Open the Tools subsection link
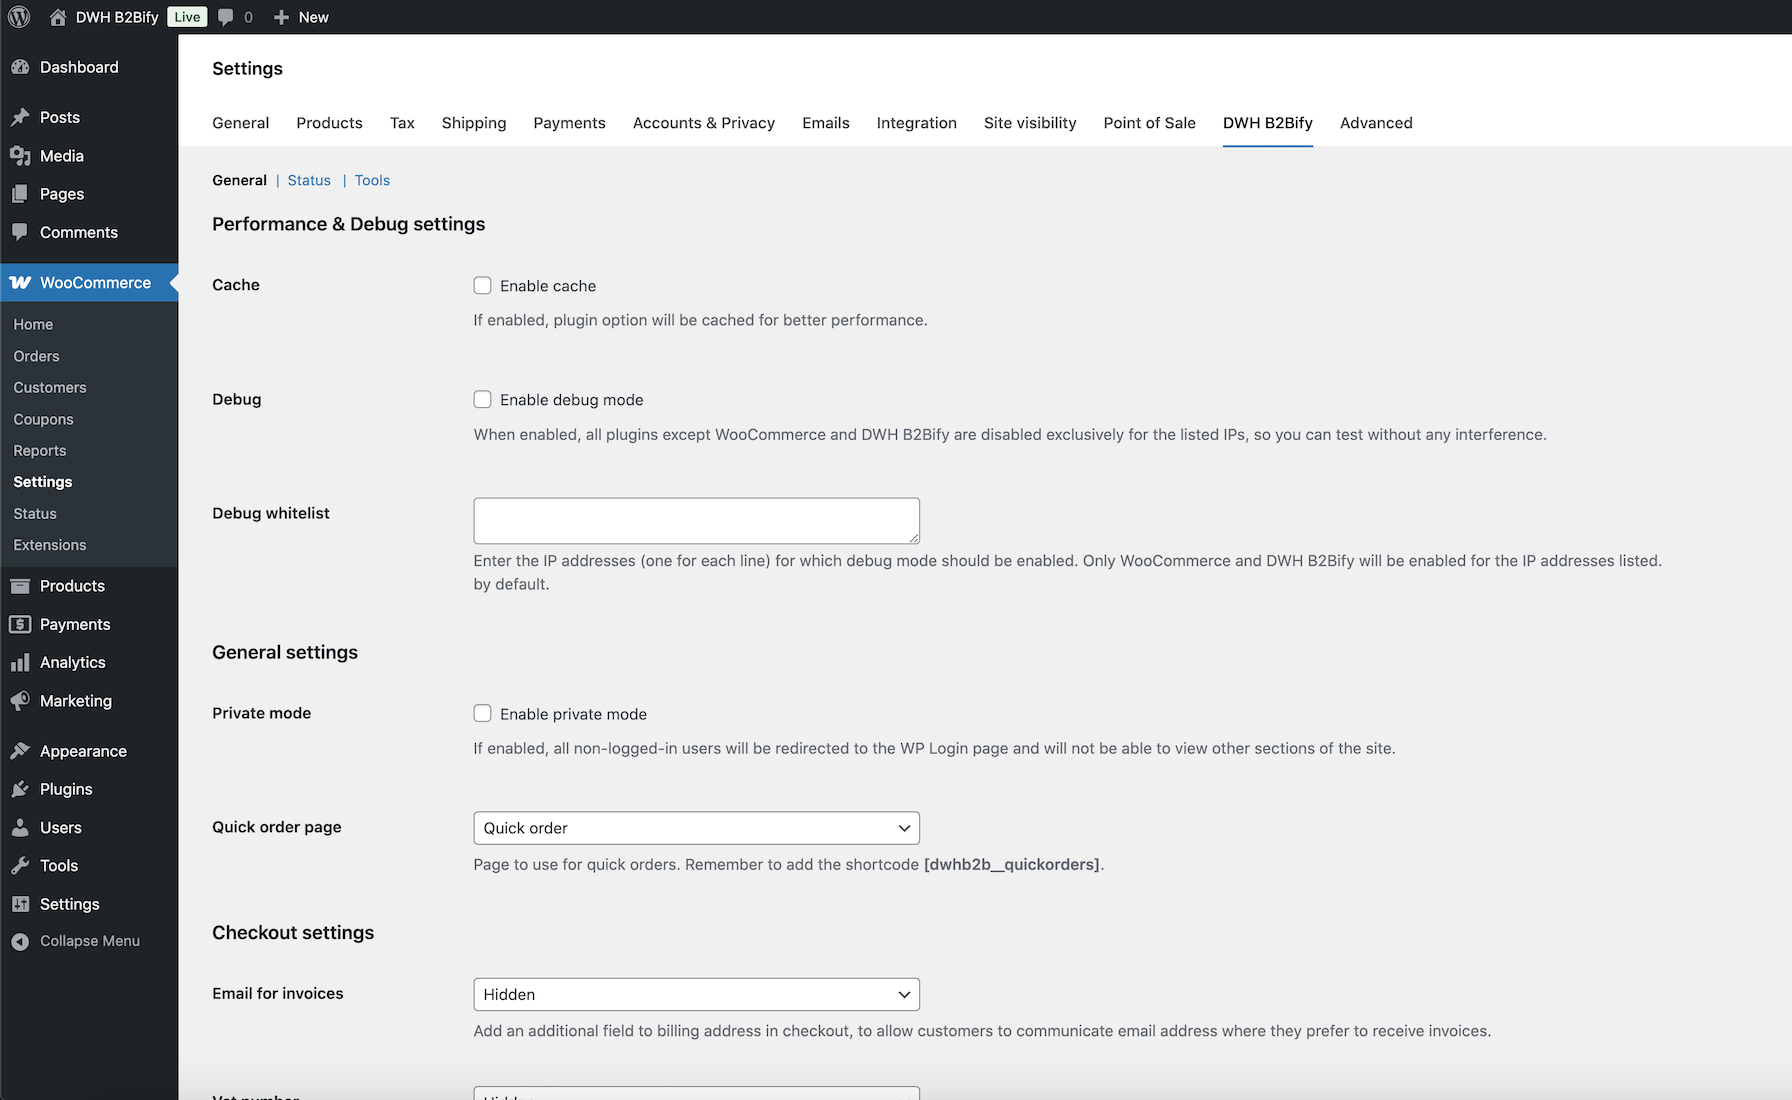The image size is (1792, 1100). (x=372, y=180)
